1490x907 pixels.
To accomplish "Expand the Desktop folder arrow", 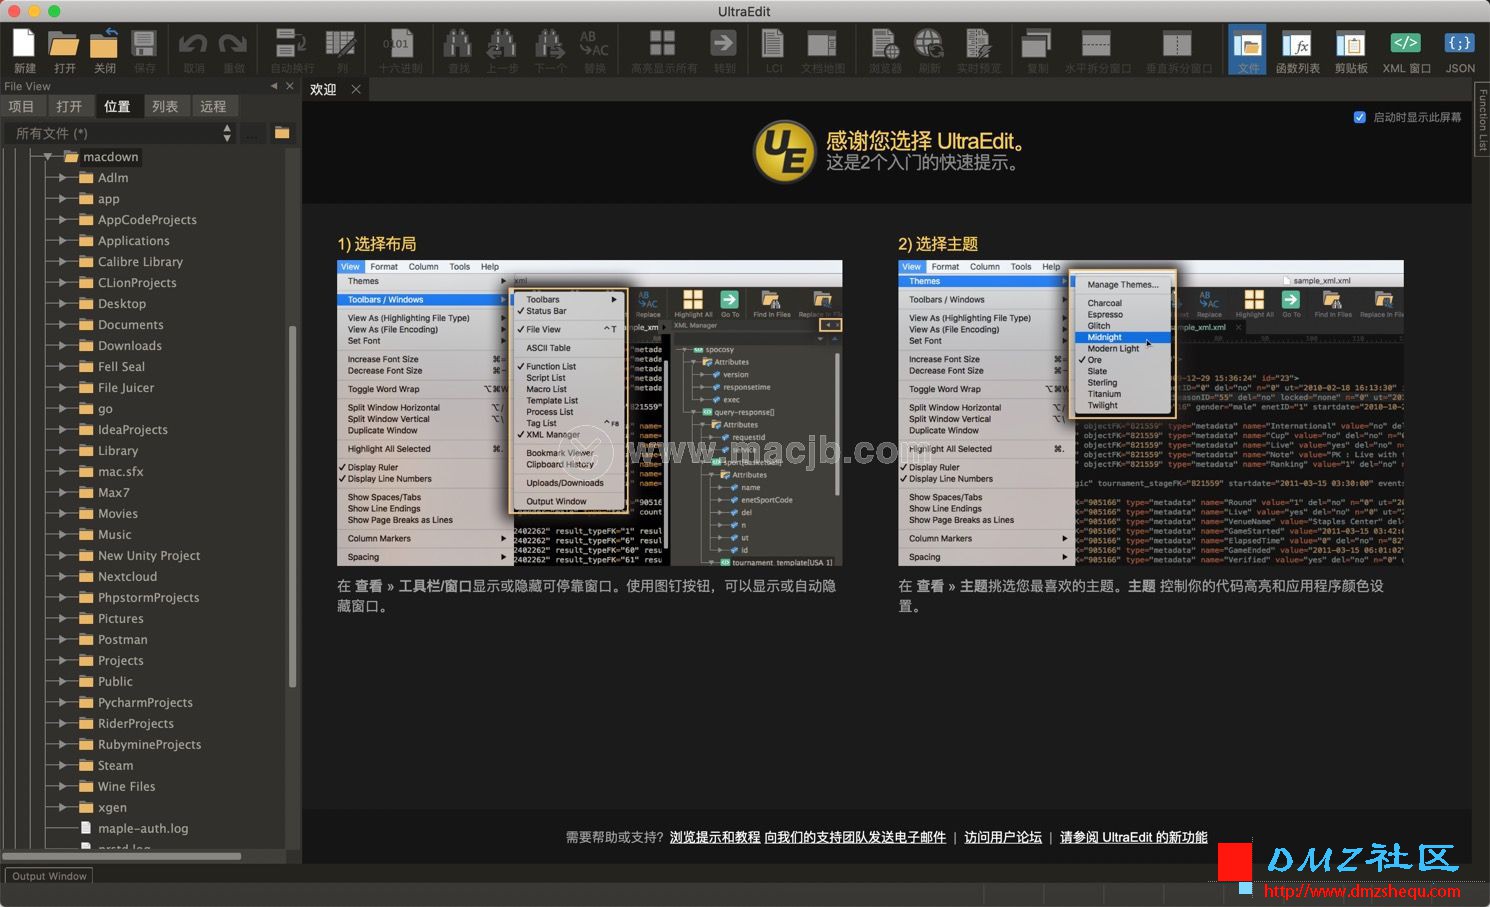I will pyautogui.click(x=62, y=304).
